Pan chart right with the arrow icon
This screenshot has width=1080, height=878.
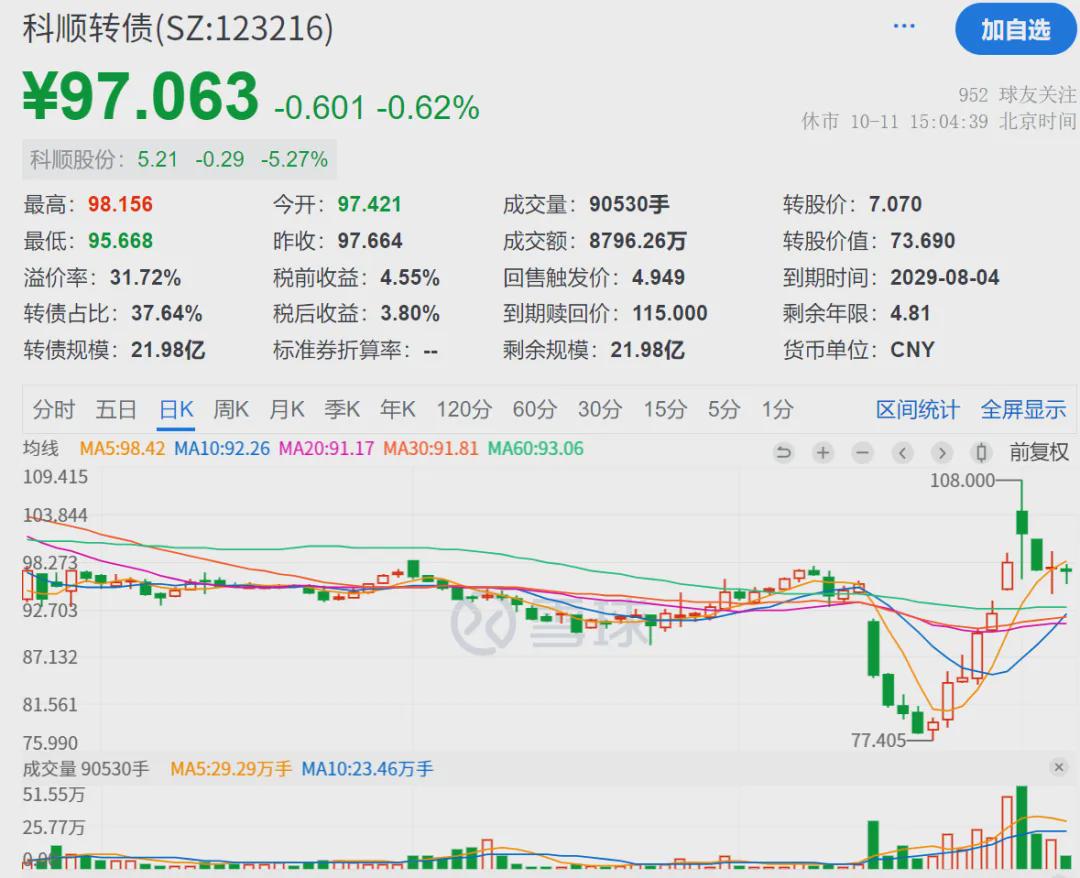click(x=942, y=452)
